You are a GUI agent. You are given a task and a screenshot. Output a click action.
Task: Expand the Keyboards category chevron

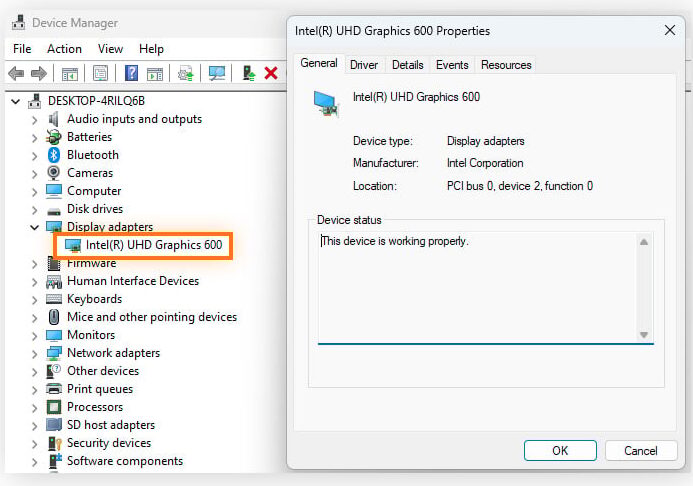pyautogui.click(x=34, y=300)
